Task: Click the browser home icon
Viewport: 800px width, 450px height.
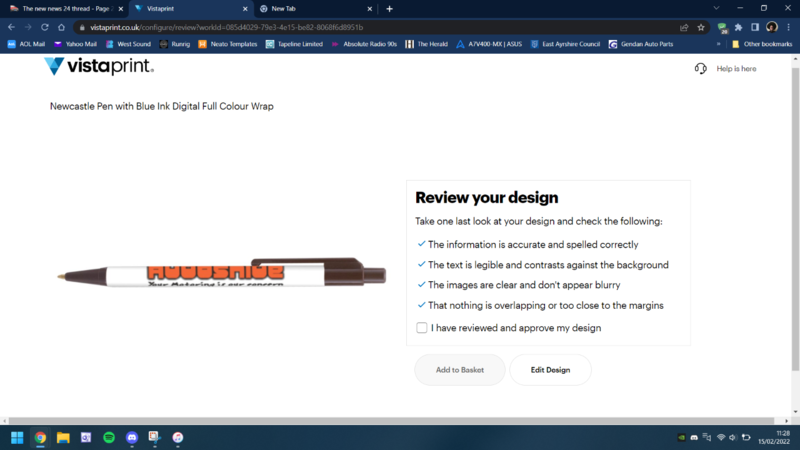Action: 62,27
